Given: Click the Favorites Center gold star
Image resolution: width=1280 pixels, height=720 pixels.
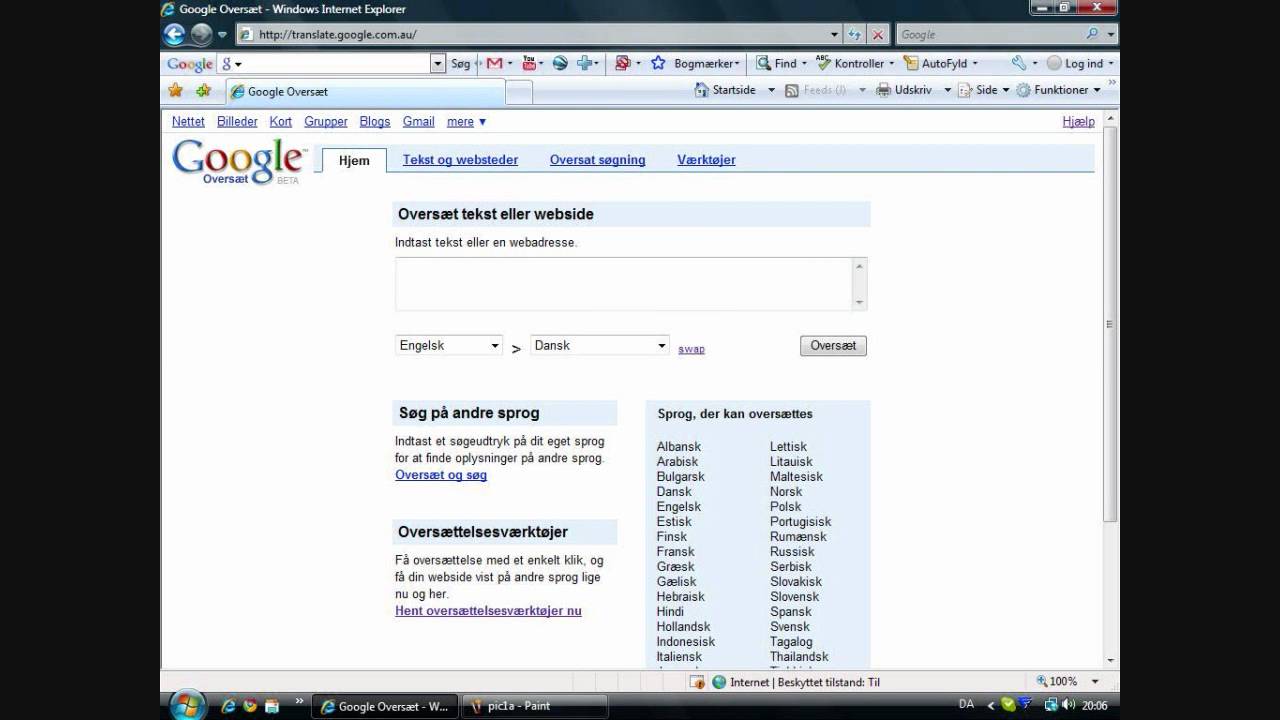Looking at the screenshot, I should coord(176,90).
